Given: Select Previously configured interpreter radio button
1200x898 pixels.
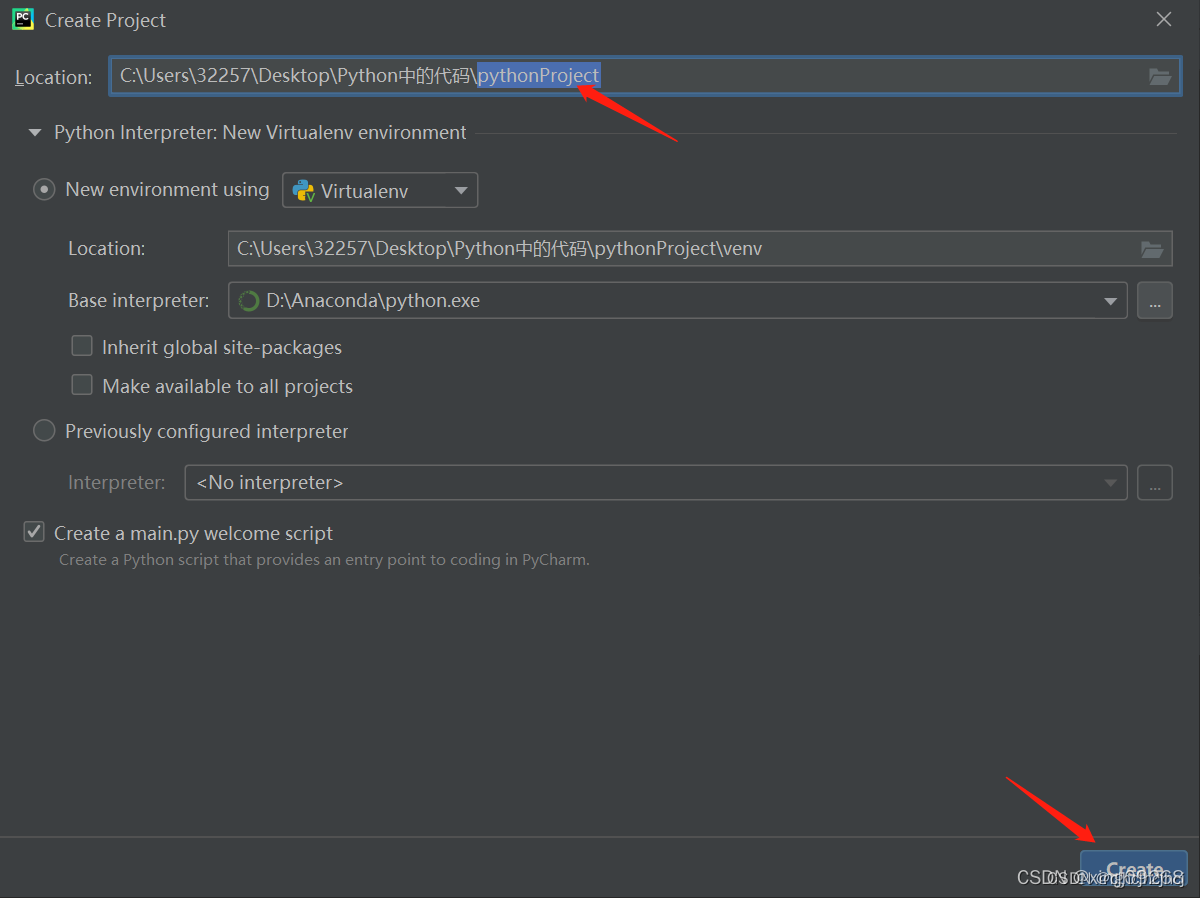Looking at the screenshot, I should (44, 431).
